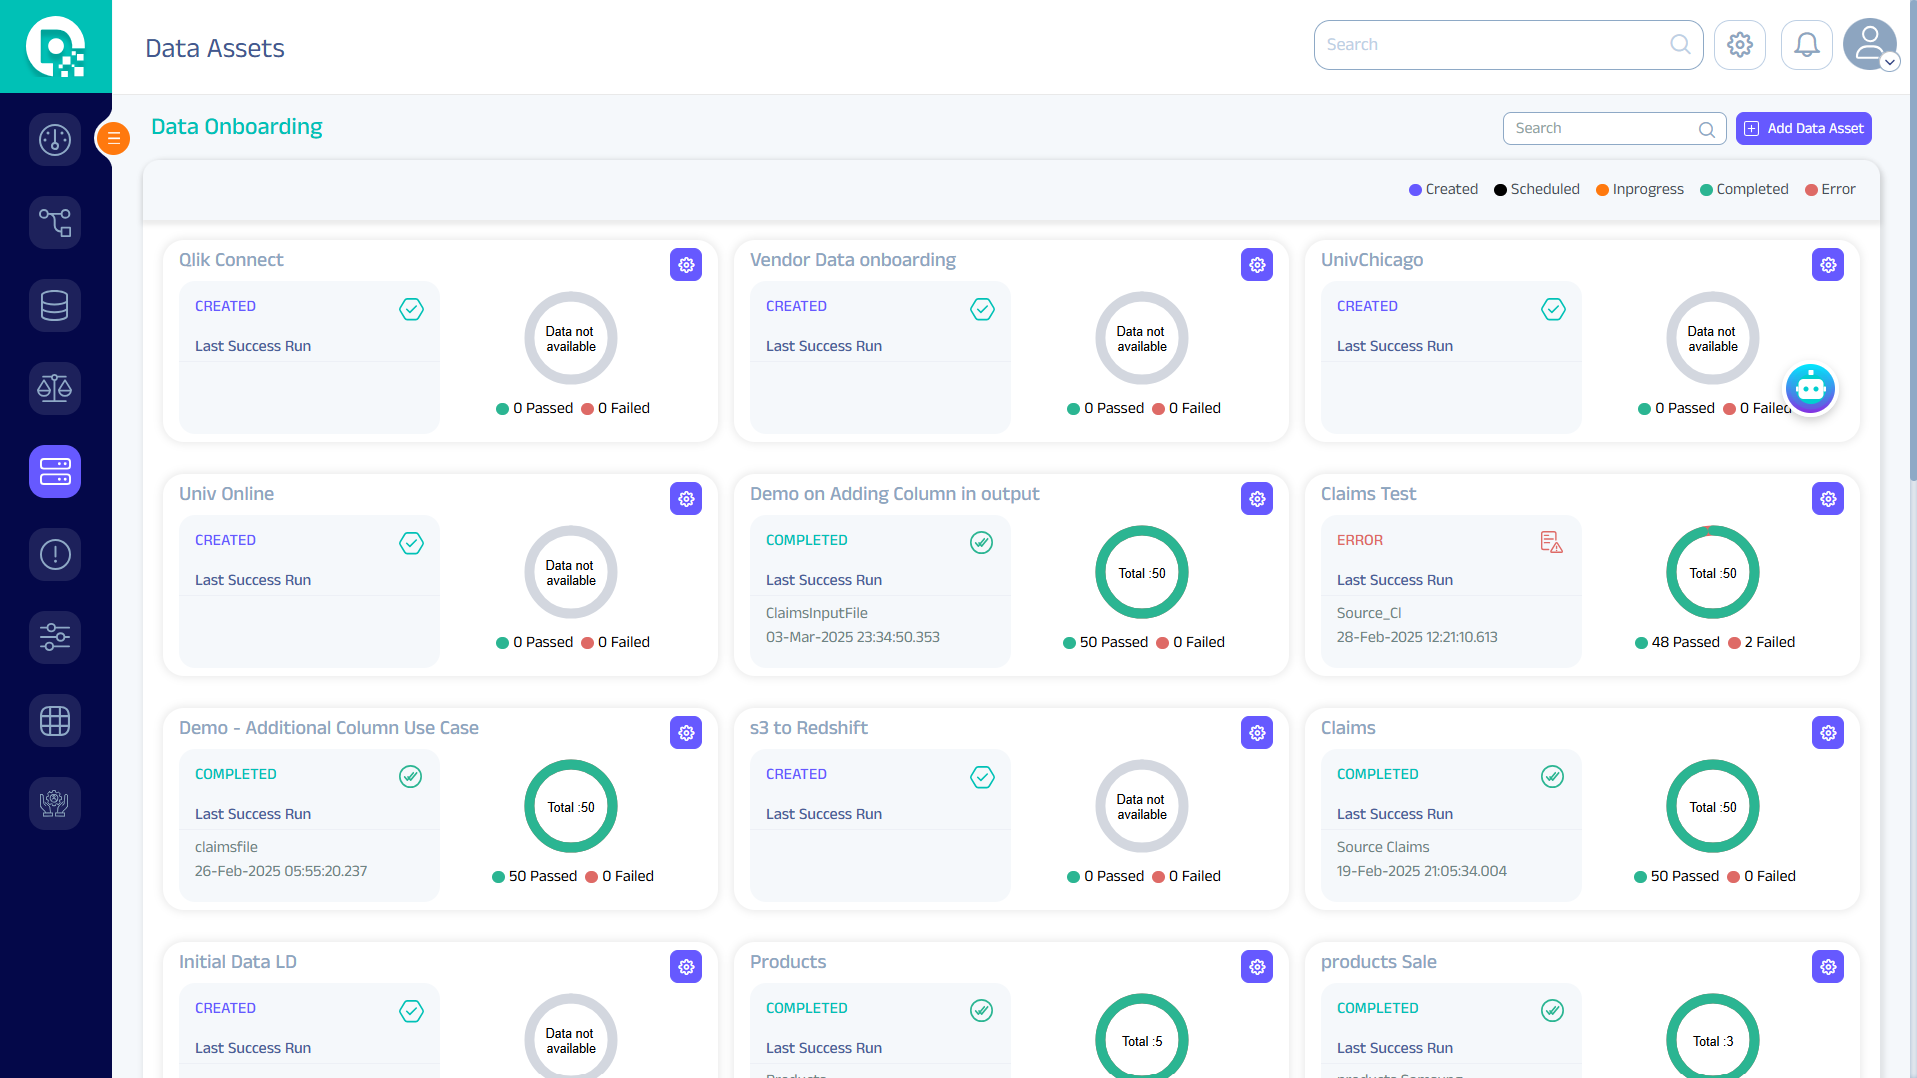
Task: Open settings gear on s3 to Redshift card
Action: (1256, 733)
